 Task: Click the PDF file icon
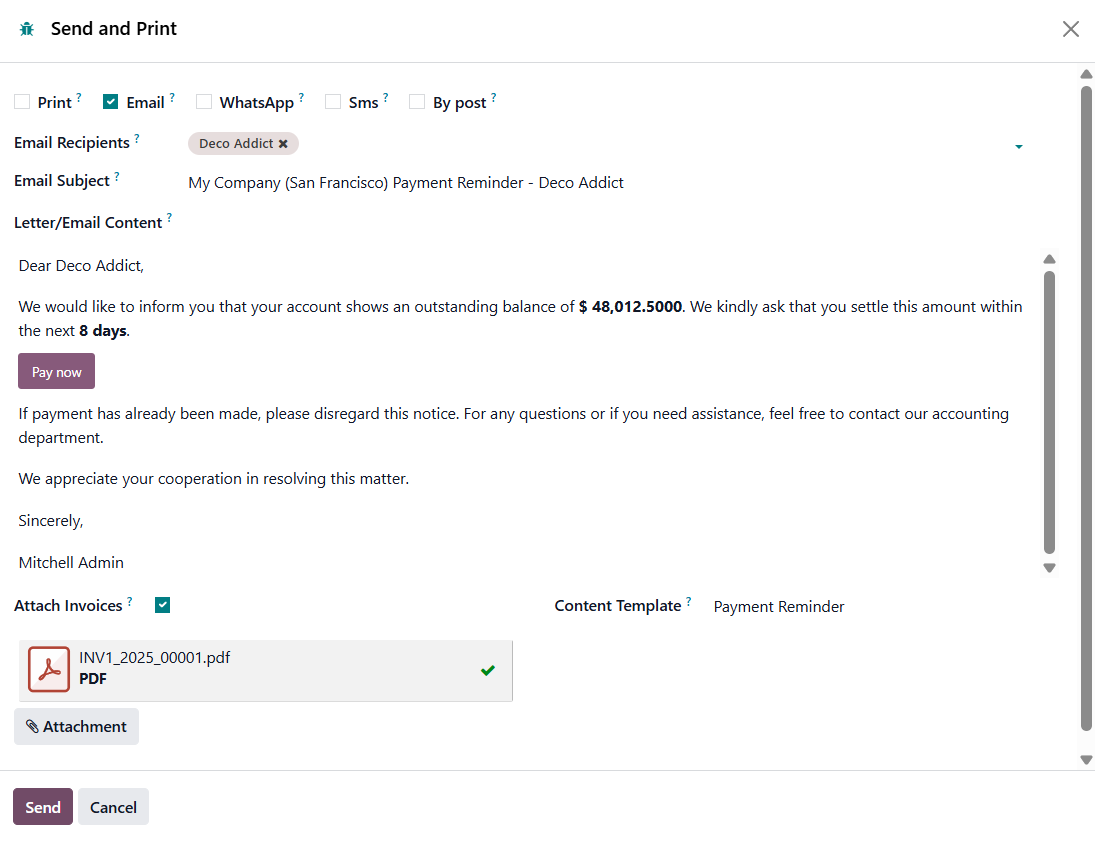point(49,669)
